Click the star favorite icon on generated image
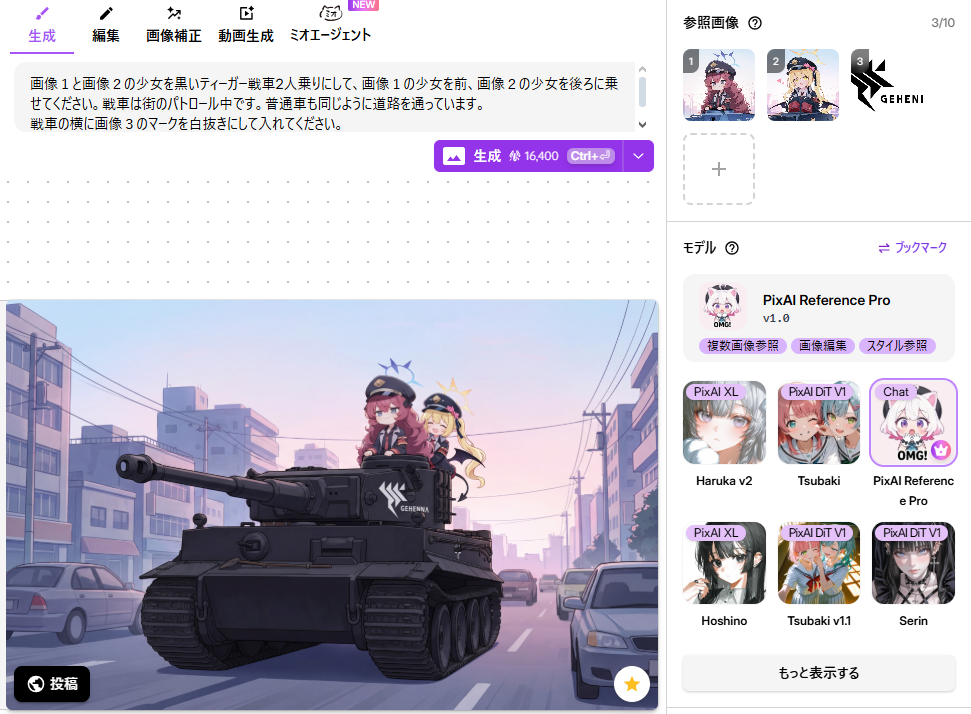Viewport: 971px width, 714px height. click(x=632, y=684)
